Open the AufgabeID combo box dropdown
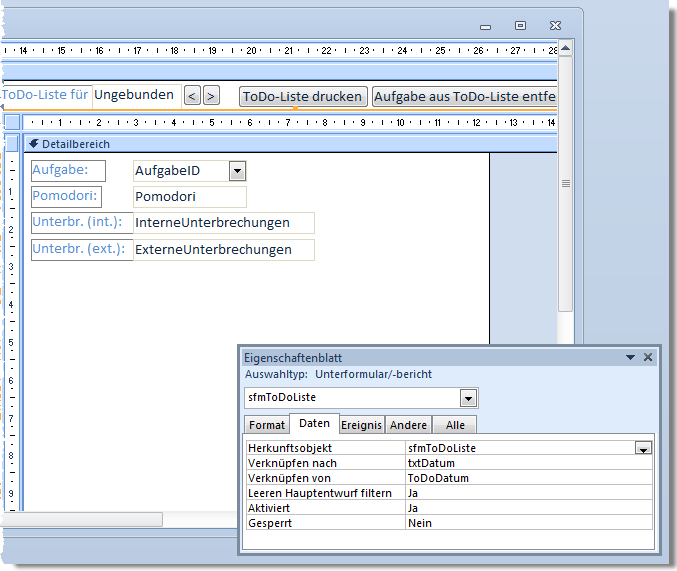The width and height of the screenshot is (677, 571). 237,171
